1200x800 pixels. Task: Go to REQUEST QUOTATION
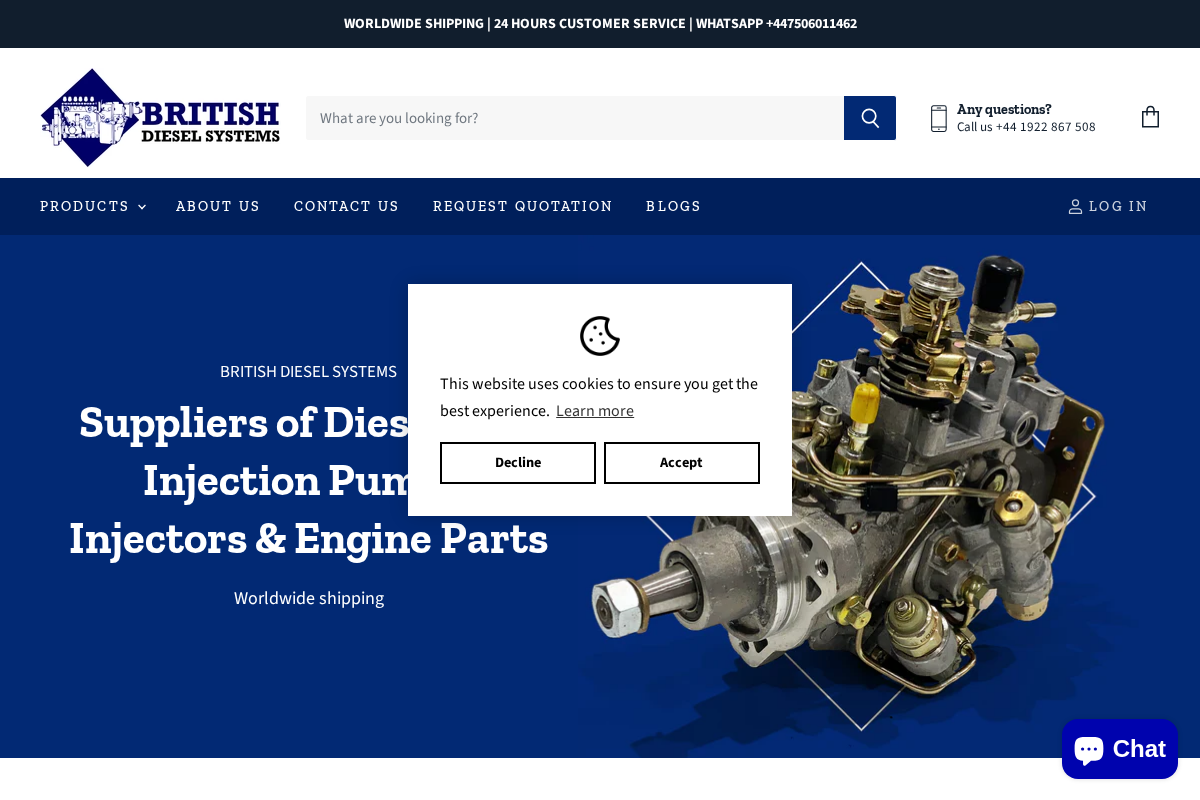pos(522,206)
